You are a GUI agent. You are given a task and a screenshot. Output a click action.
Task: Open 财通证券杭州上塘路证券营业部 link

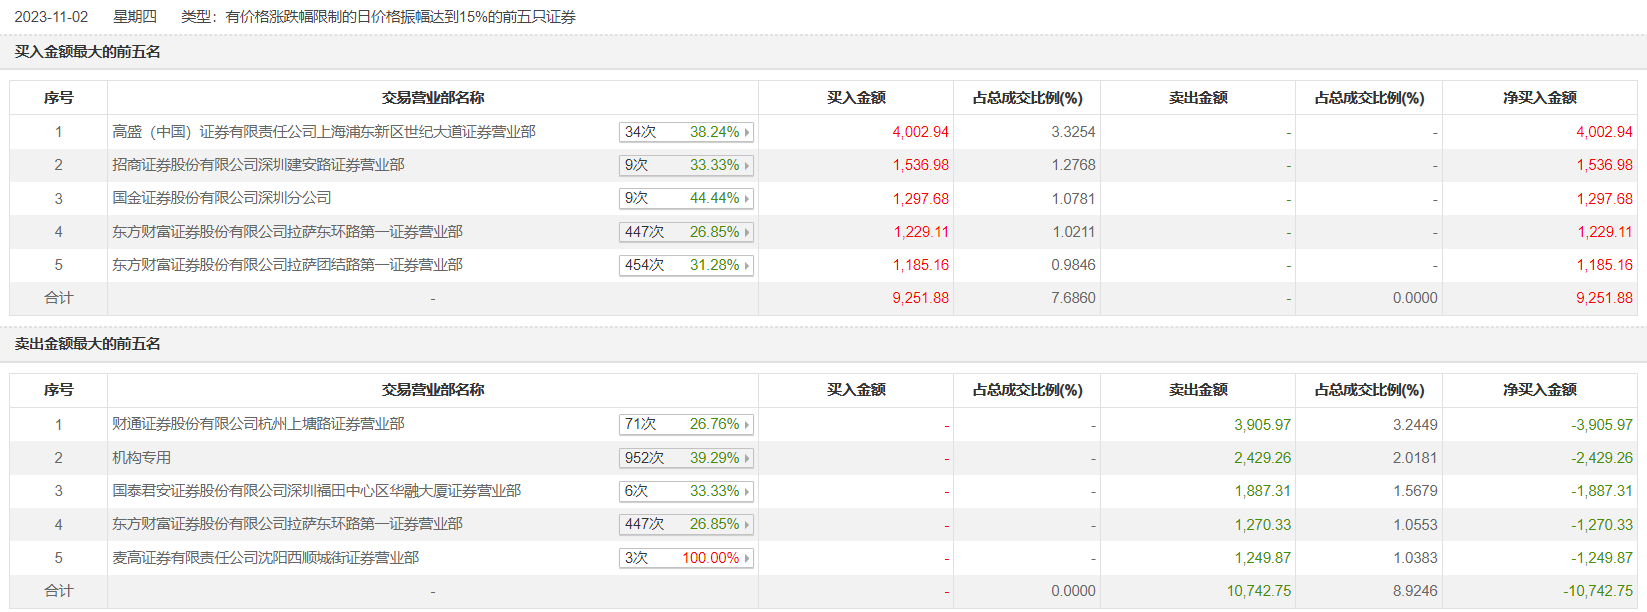coord(258,424)
